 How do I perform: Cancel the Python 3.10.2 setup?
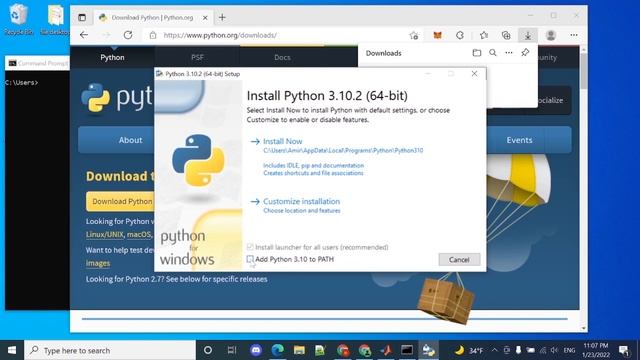coord(459,260)
